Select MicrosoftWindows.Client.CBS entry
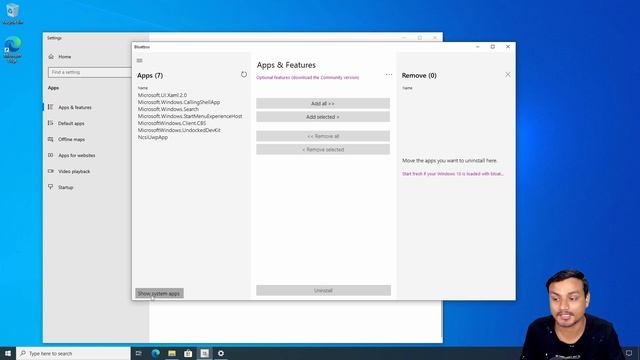This screenshot has height=360, width=640. pyautogui.click(x=172, y=123)
